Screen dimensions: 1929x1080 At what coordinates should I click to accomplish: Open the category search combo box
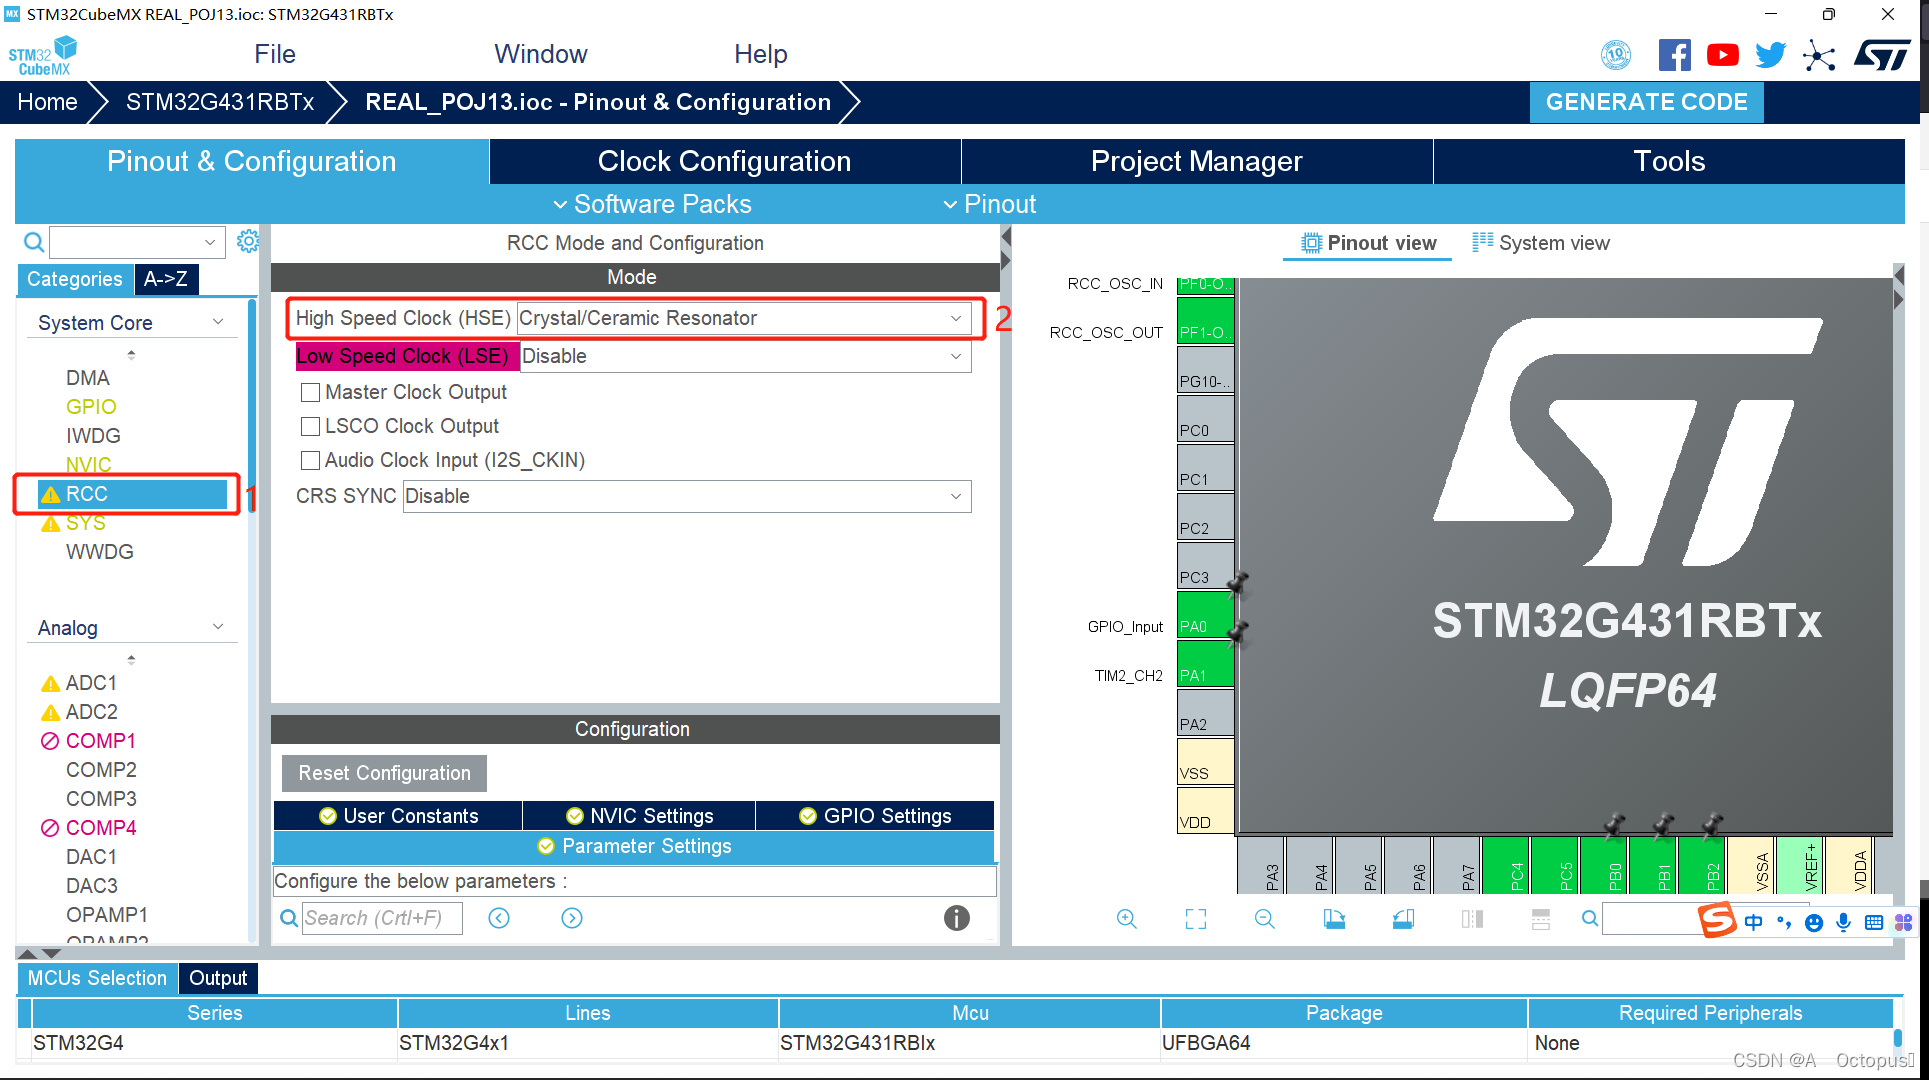point(136,242)
